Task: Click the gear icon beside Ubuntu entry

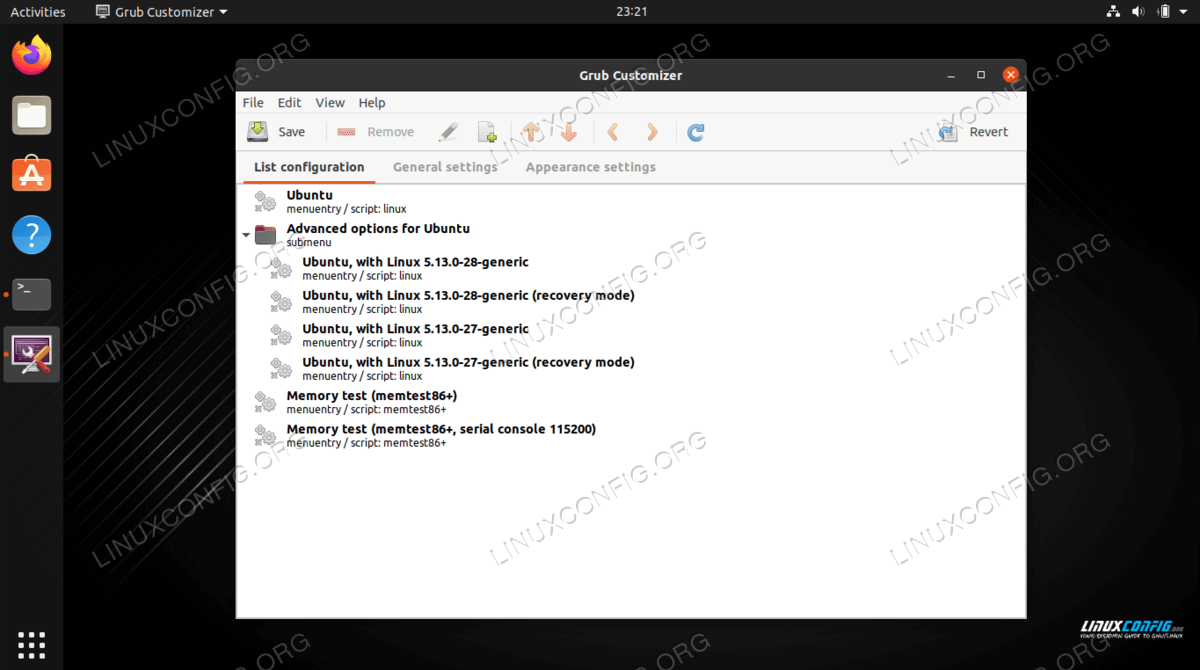Action: point(265,201)
